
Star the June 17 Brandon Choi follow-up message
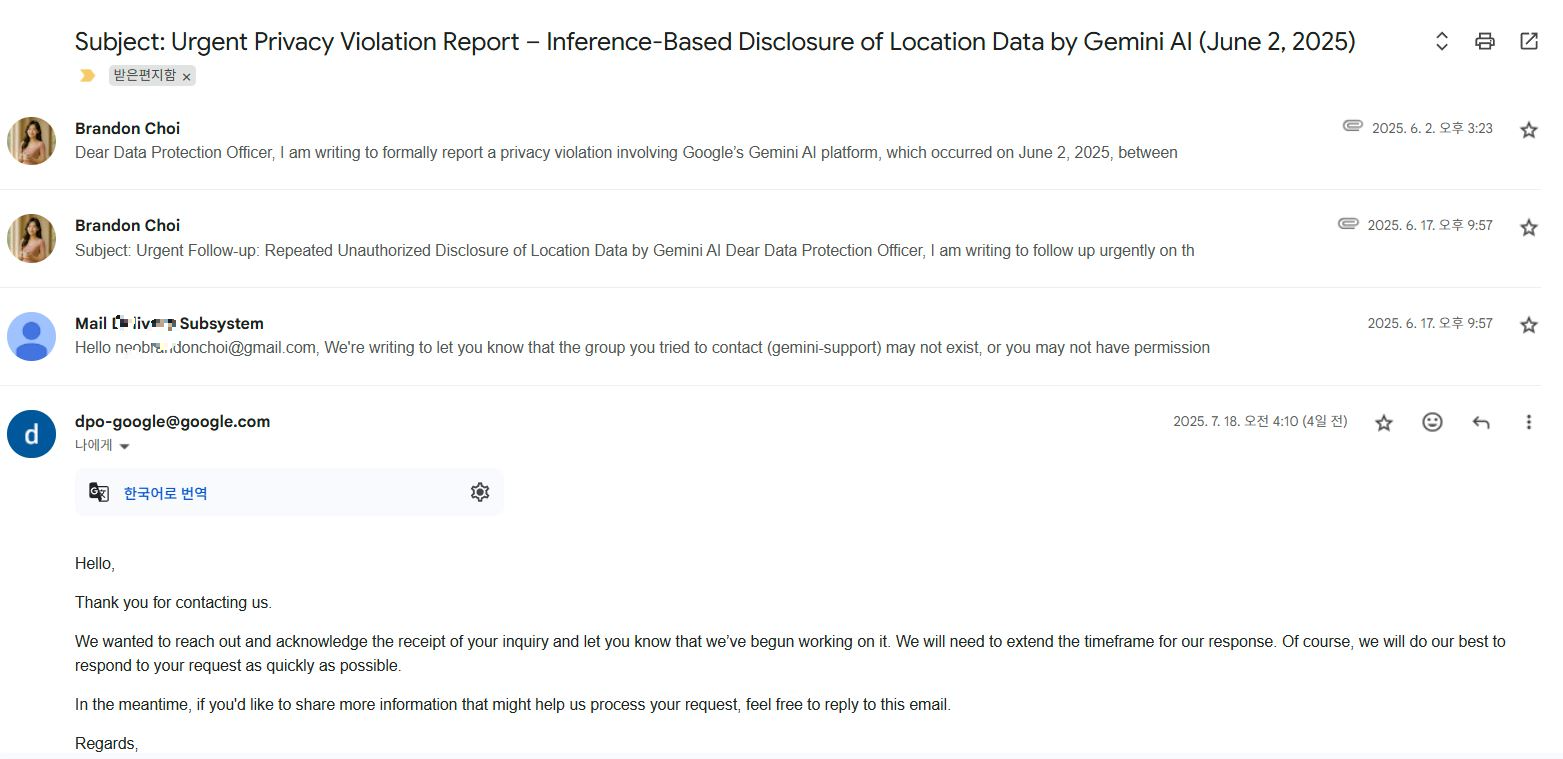pos(1528,227)
